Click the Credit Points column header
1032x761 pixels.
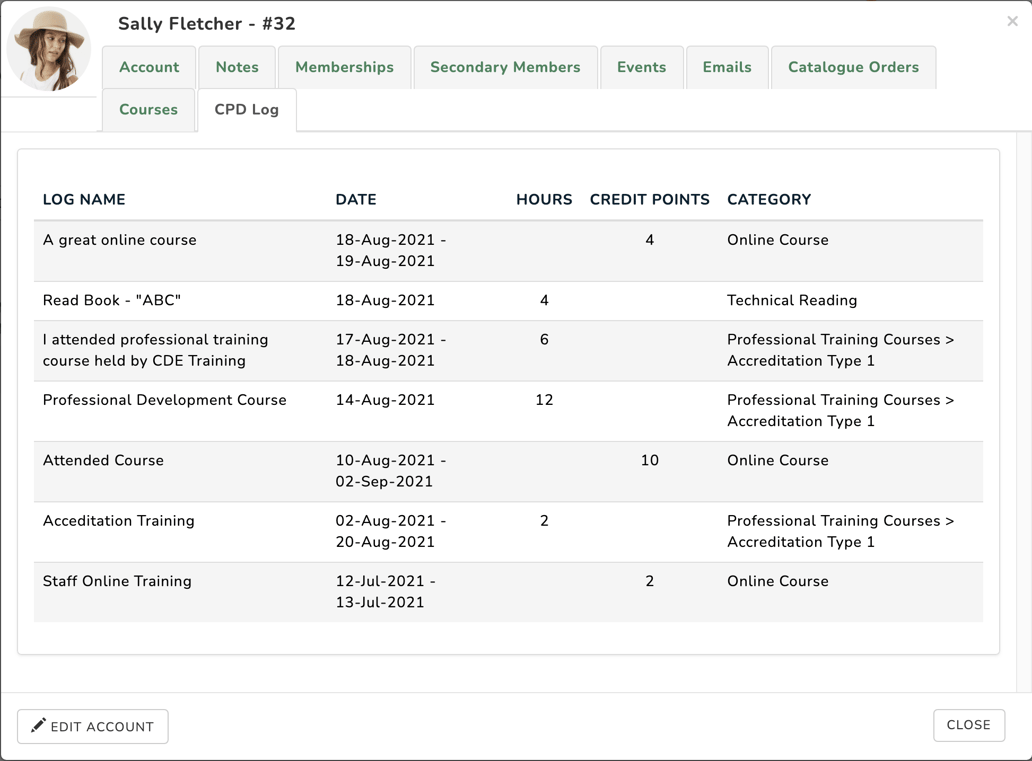click(x=649, y=200)
